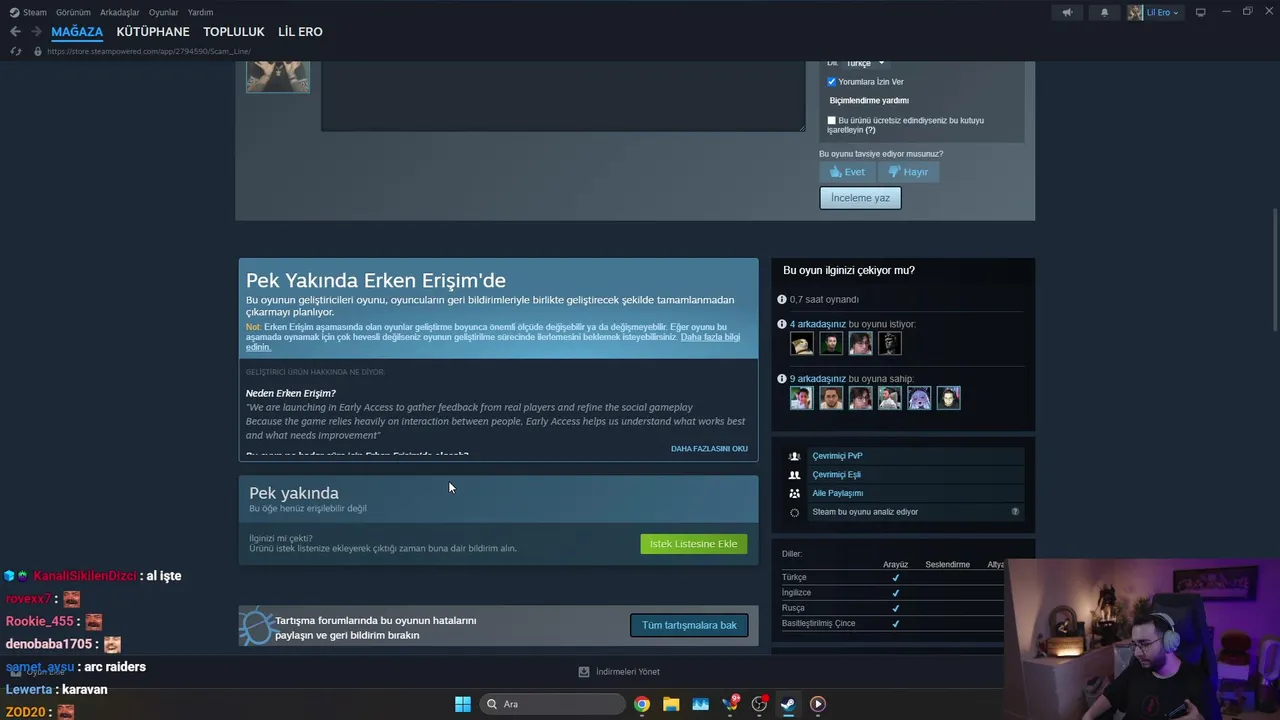Click the '9 arkadaşınız' link
This screenshot has height=720, width=1280.
[x=817, y=379]
